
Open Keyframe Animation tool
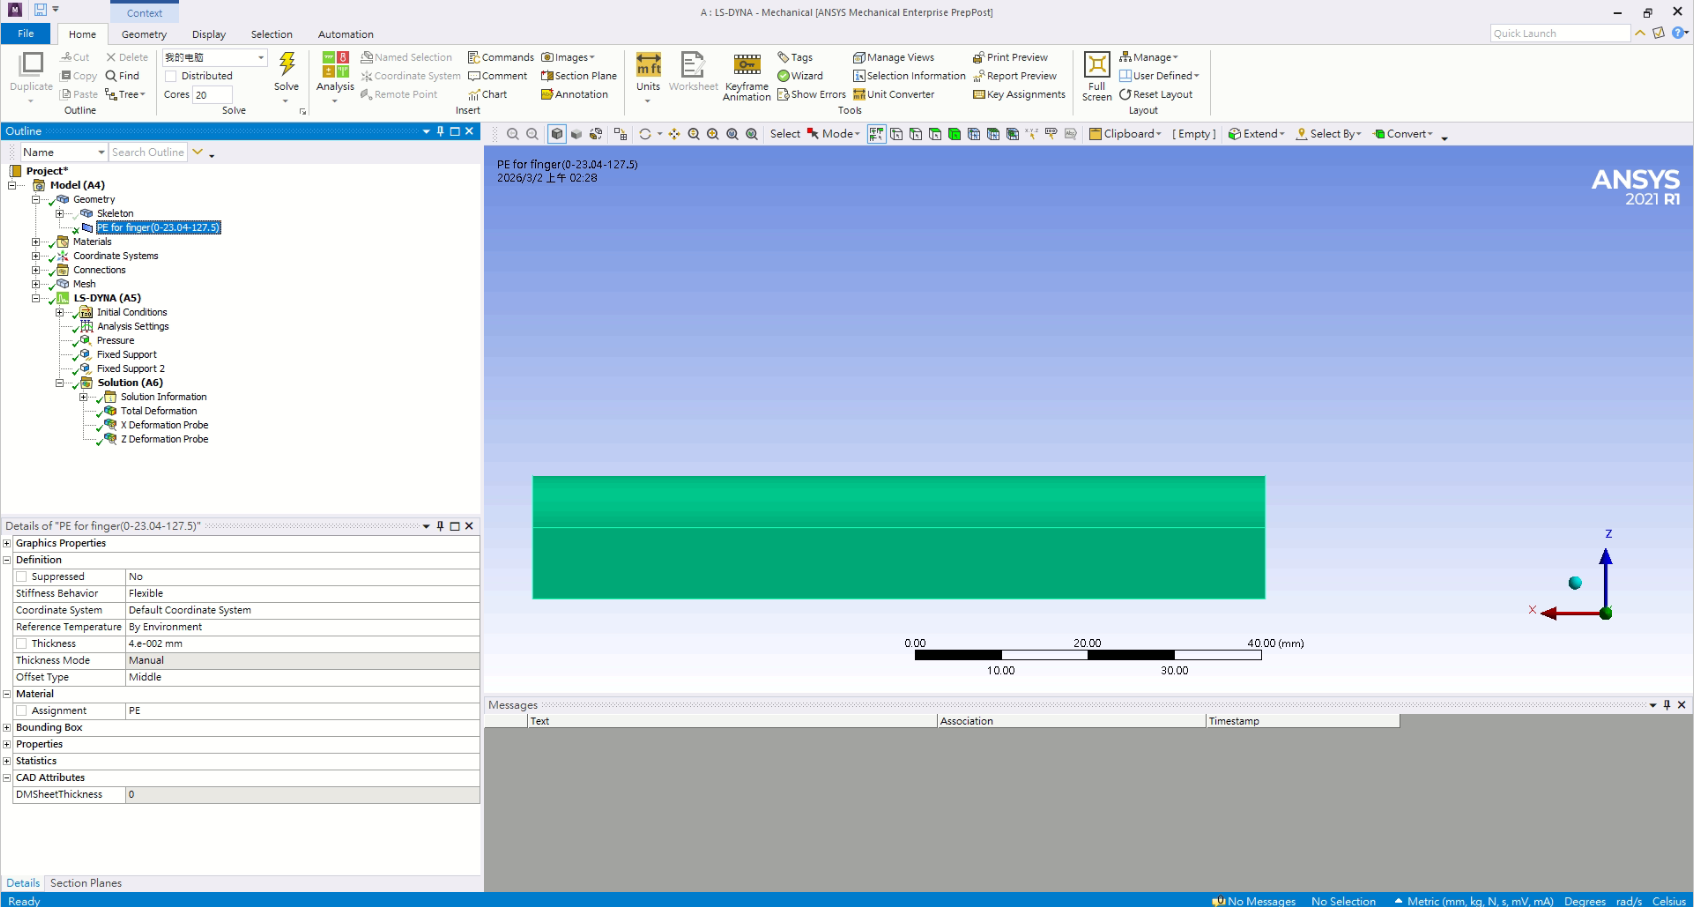747,66
